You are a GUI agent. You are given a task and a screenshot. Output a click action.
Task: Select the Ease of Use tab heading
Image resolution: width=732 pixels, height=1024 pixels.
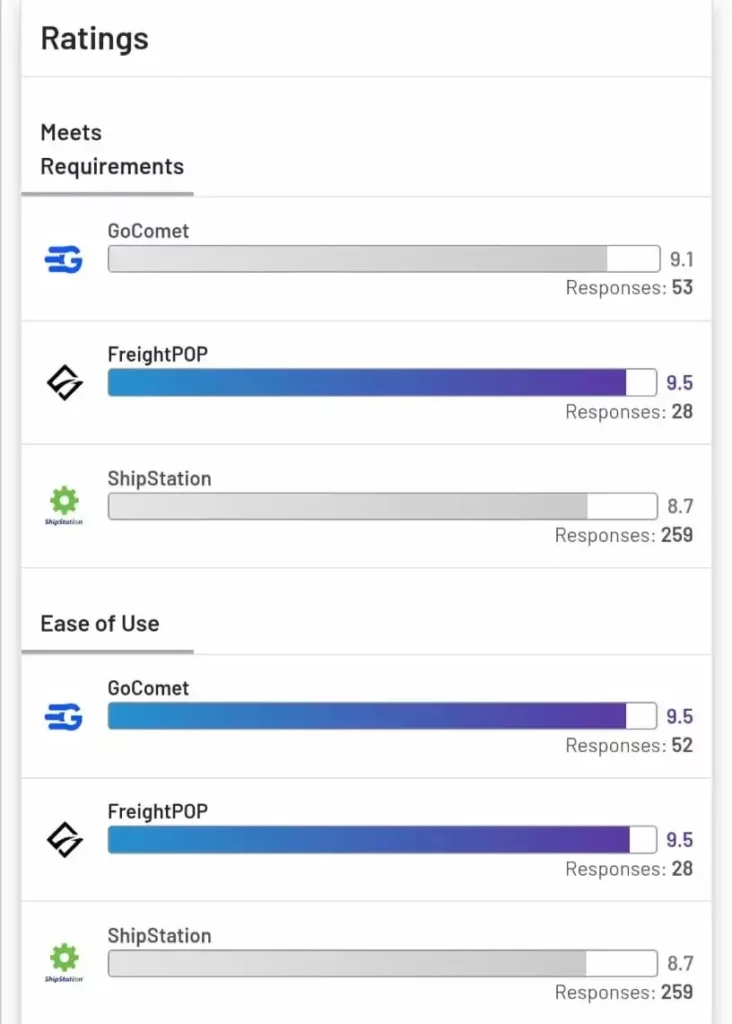[x=100, y=624]
